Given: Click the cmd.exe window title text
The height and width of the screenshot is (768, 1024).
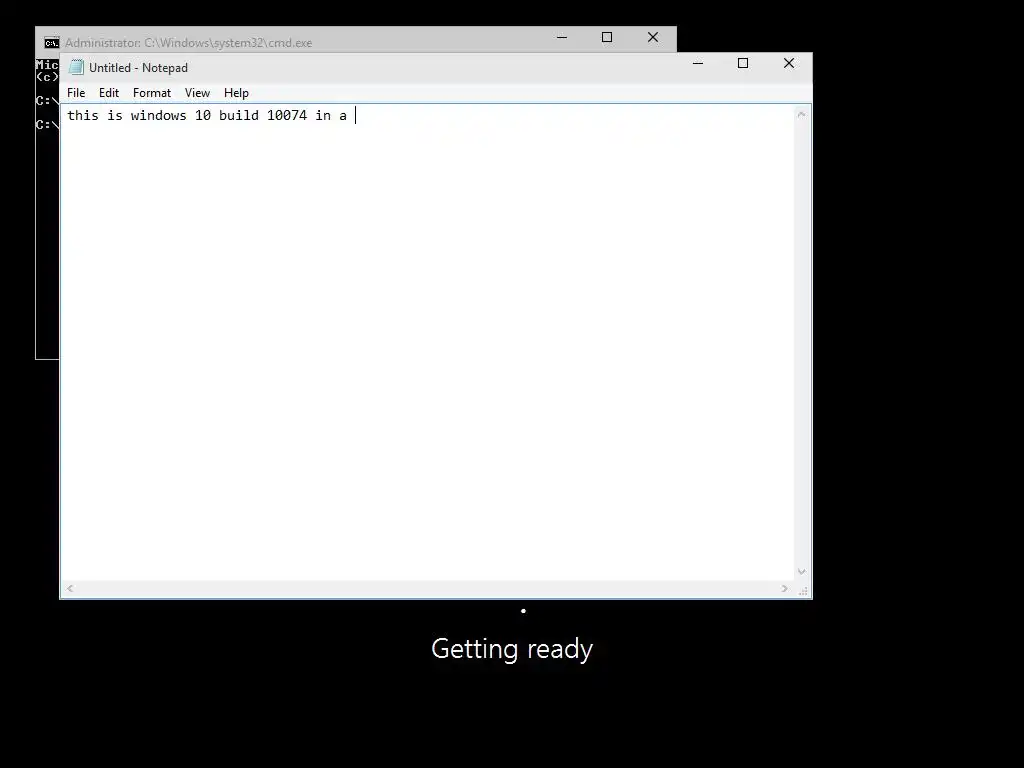Looking at the screenshot, I should (188, 43).
